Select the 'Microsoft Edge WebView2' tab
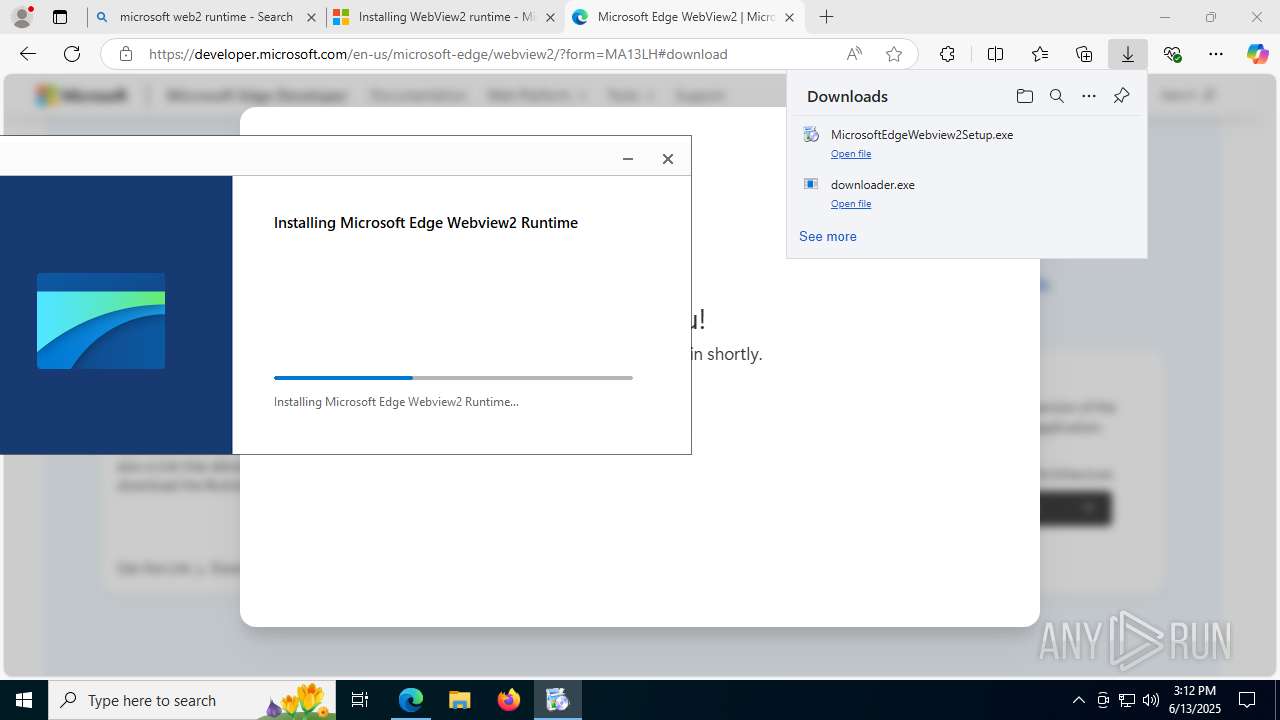1280x720 pixels. click(685, 17)
